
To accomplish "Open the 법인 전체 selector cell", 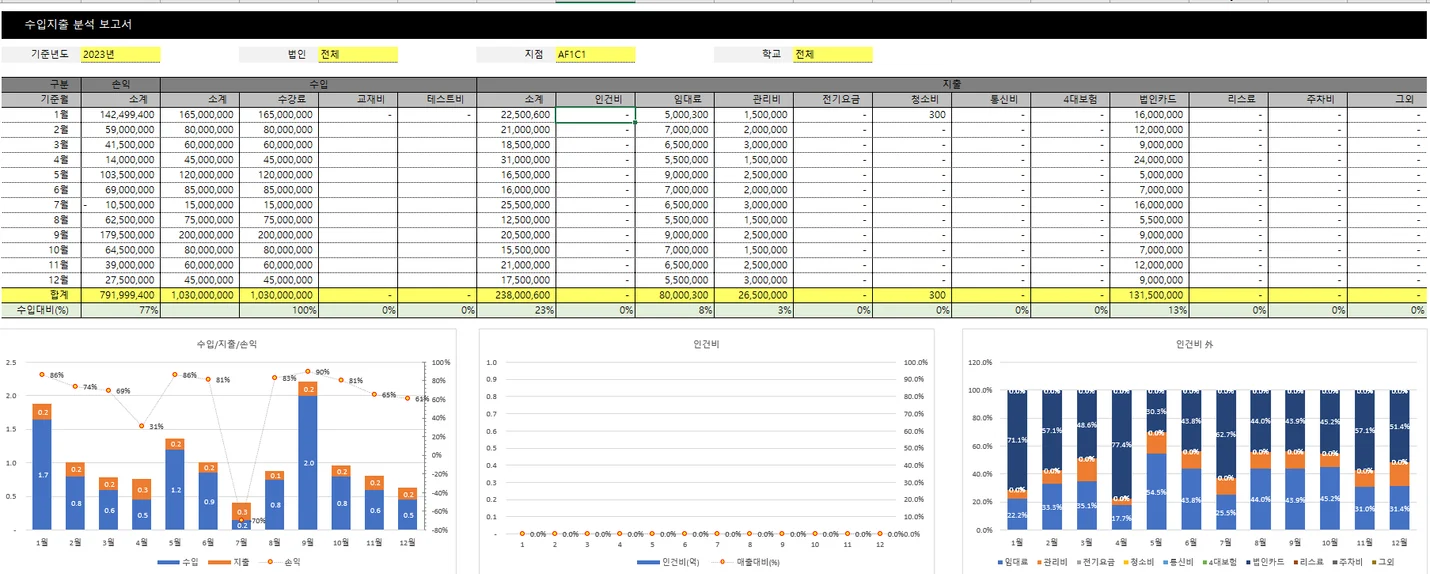I will pyautogui.click(x=357, y=55).
